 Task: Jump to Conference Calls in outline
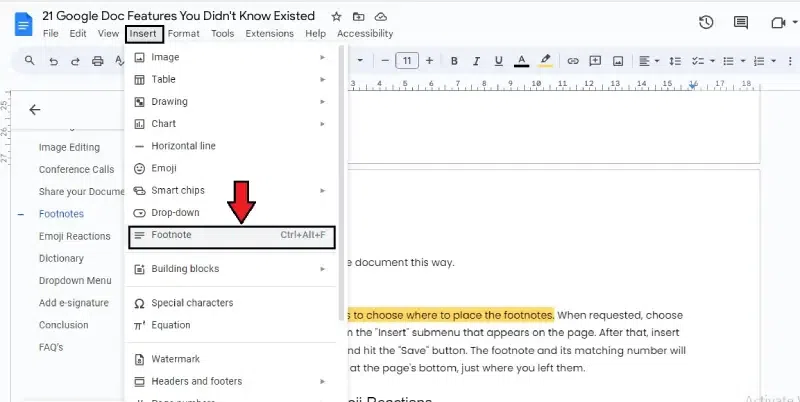(77, 169)
